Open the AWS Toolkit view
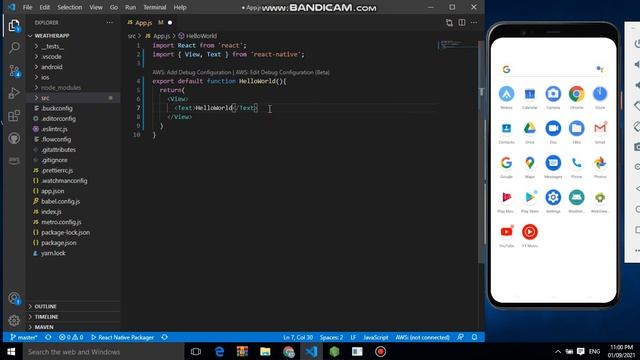640x360 pixels. point(14,161)
